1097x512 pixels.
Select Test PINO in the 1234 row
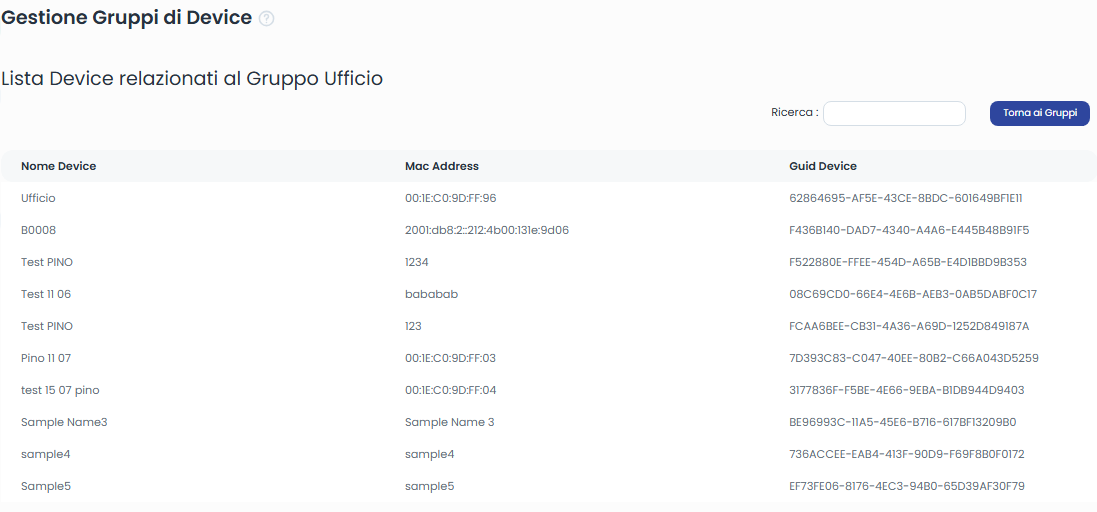47,262
